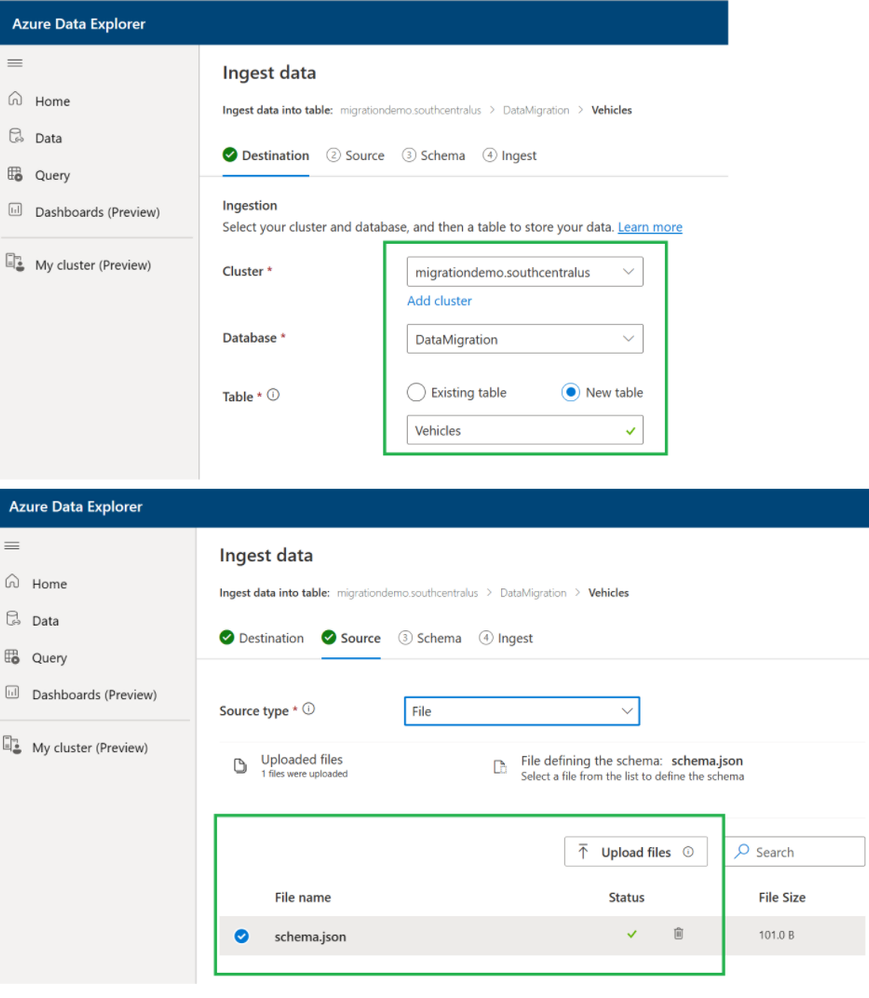The height and width of the screenshot is (998, 869).
Task: Click hamburger menu icon in top window
Action: pyautogui.click(x=15, y=63)
